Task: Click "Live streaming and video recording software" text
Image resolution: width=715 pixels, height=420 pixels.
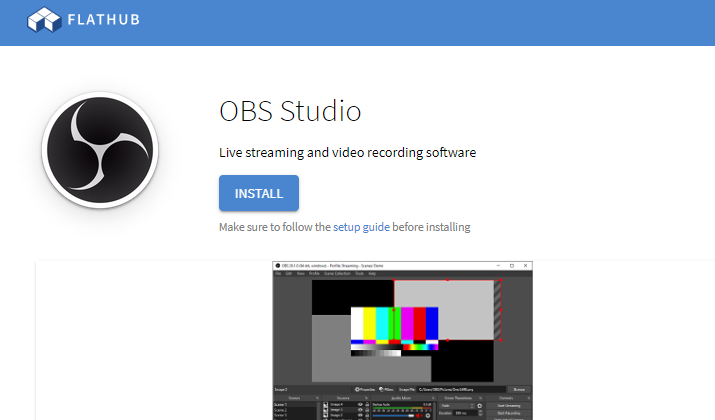Action: coord(347,152)
